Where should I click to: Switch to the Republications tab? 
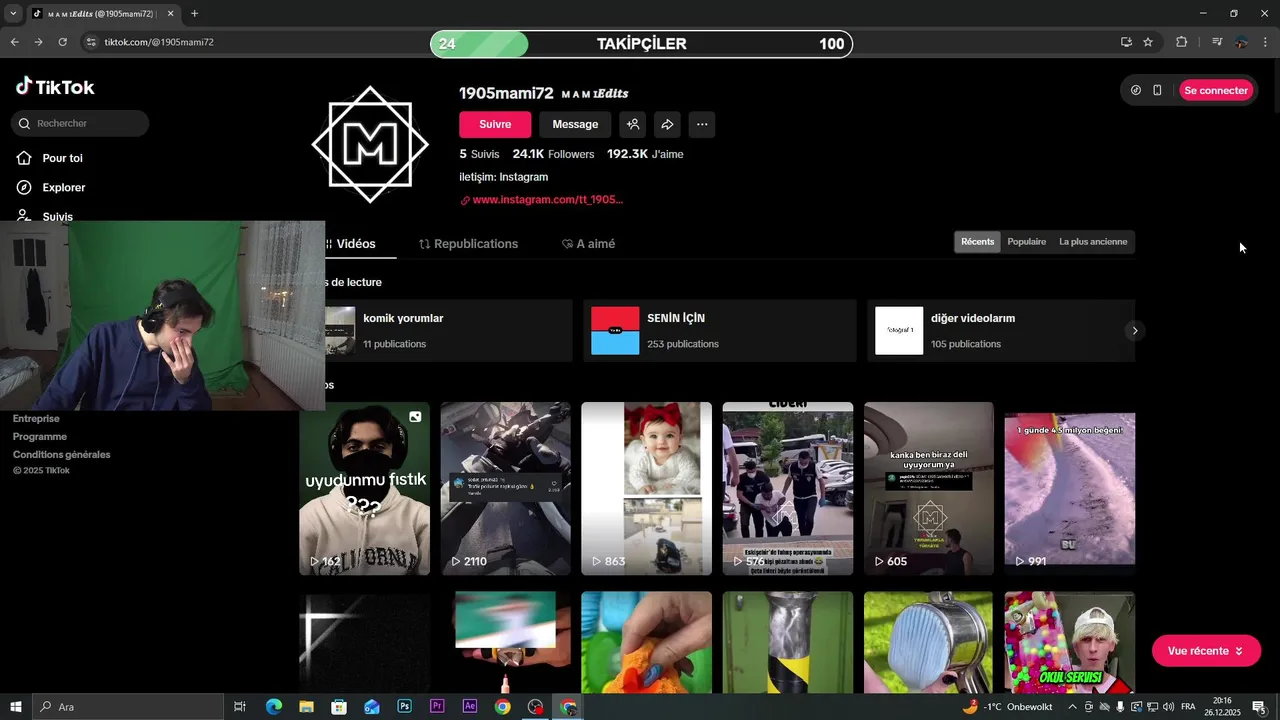[468, 244]
